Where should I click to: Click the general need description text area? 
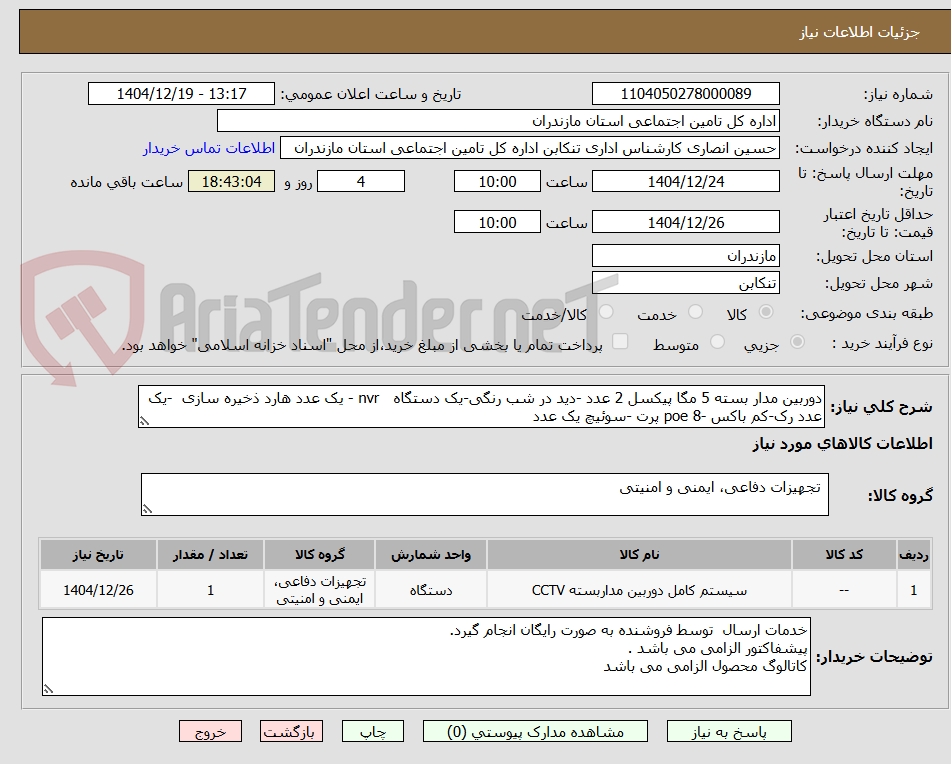point(481,407)
